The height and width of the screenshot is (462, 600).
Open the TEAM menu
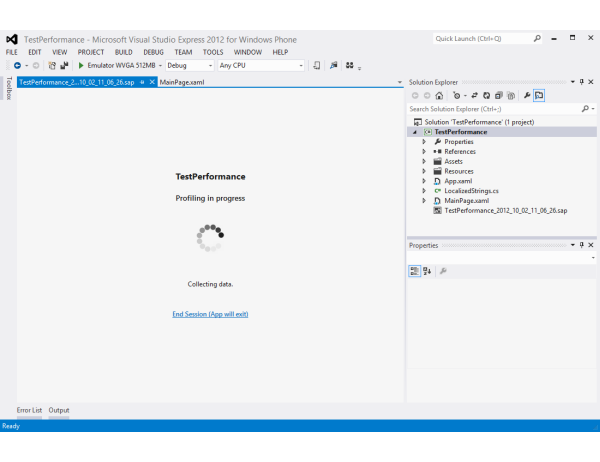pyautogui.click(x=183, y=52)
